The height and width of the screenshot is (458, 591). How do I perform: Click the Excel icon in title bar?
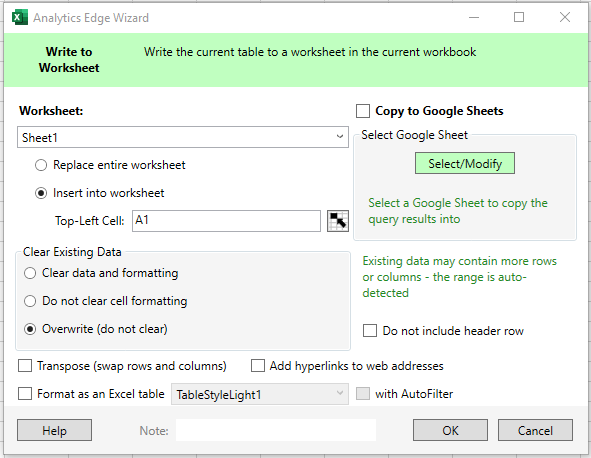pyautogui.click(x=20, y=18)
